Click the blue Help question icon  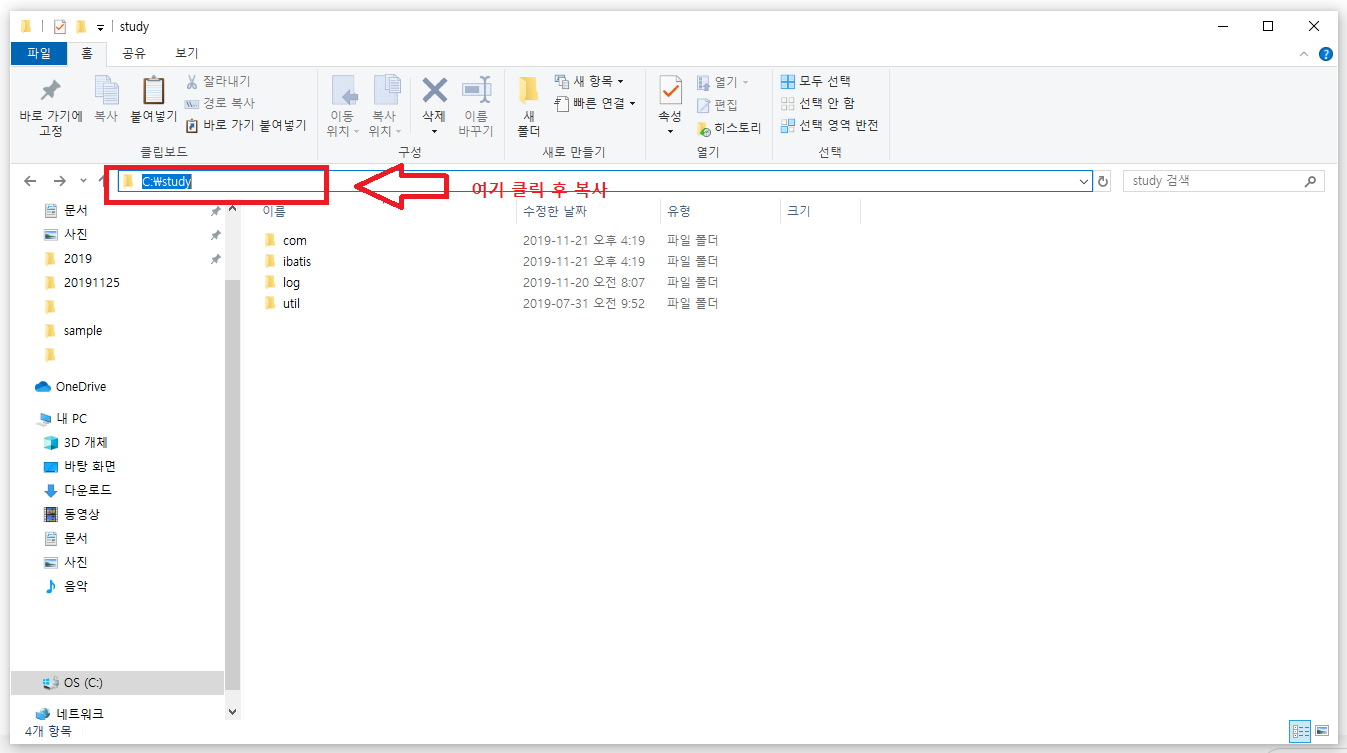pos(1326,54)
